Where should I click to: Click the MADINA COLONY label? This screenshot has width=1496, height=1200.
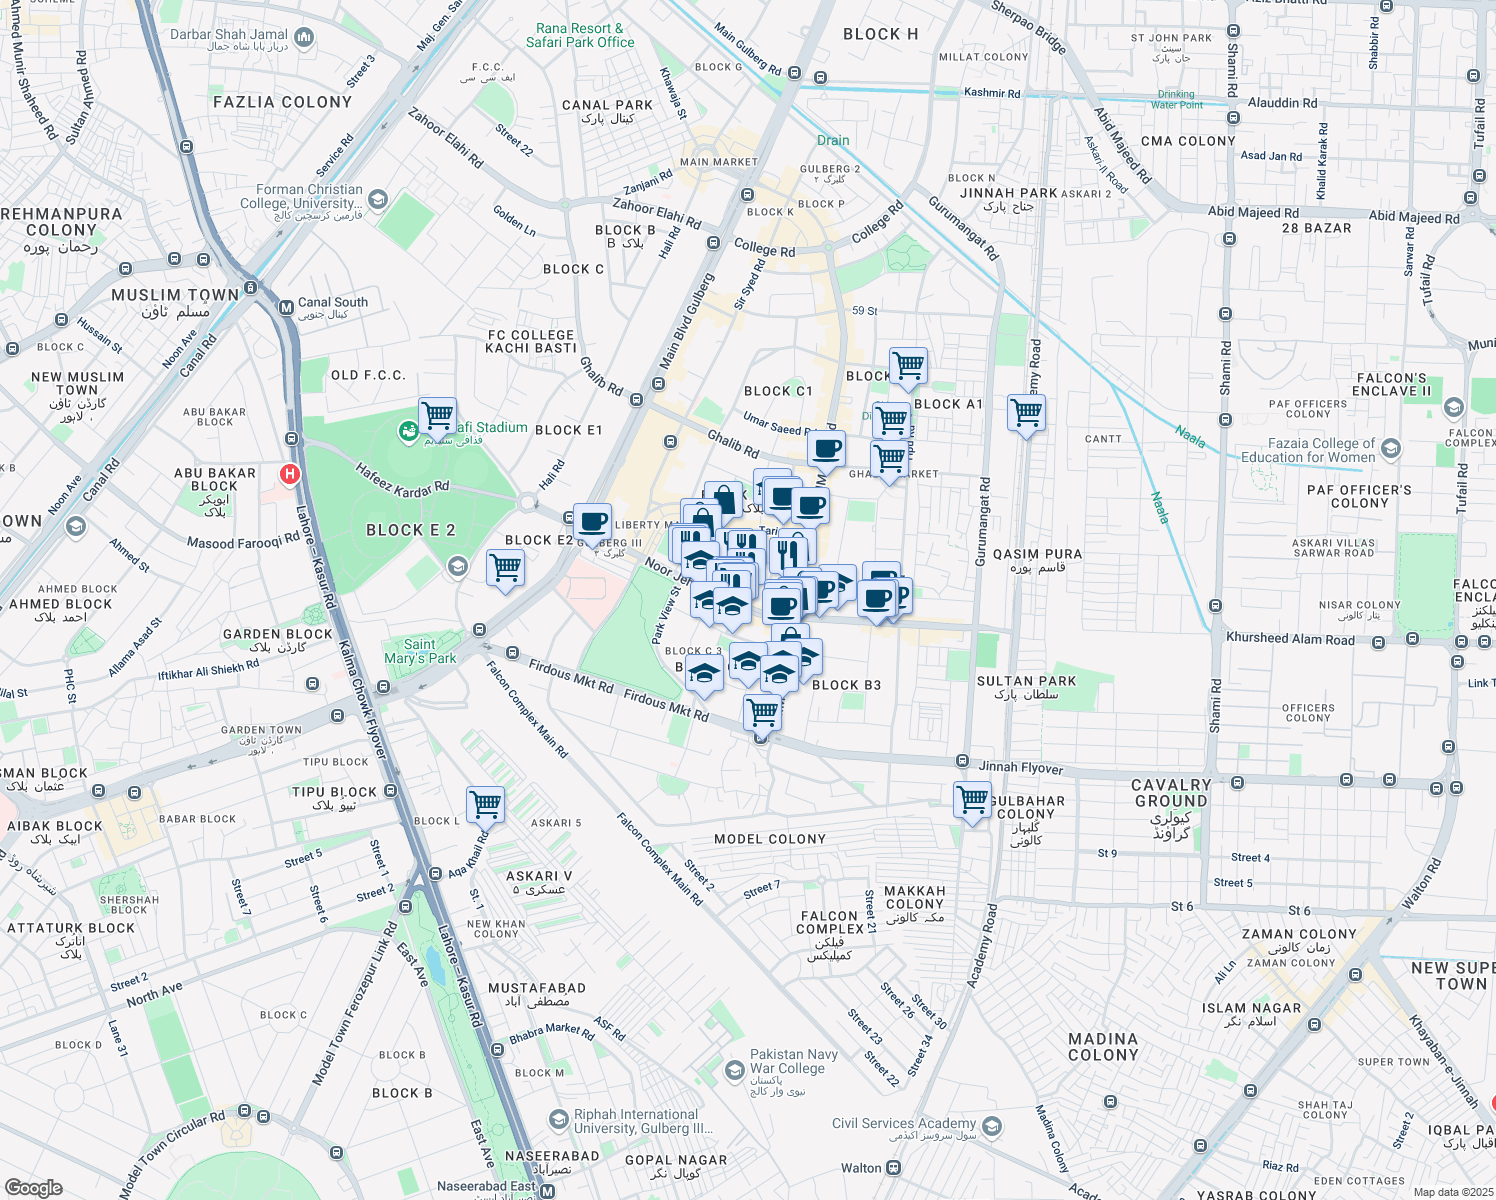point(1103,1047)
